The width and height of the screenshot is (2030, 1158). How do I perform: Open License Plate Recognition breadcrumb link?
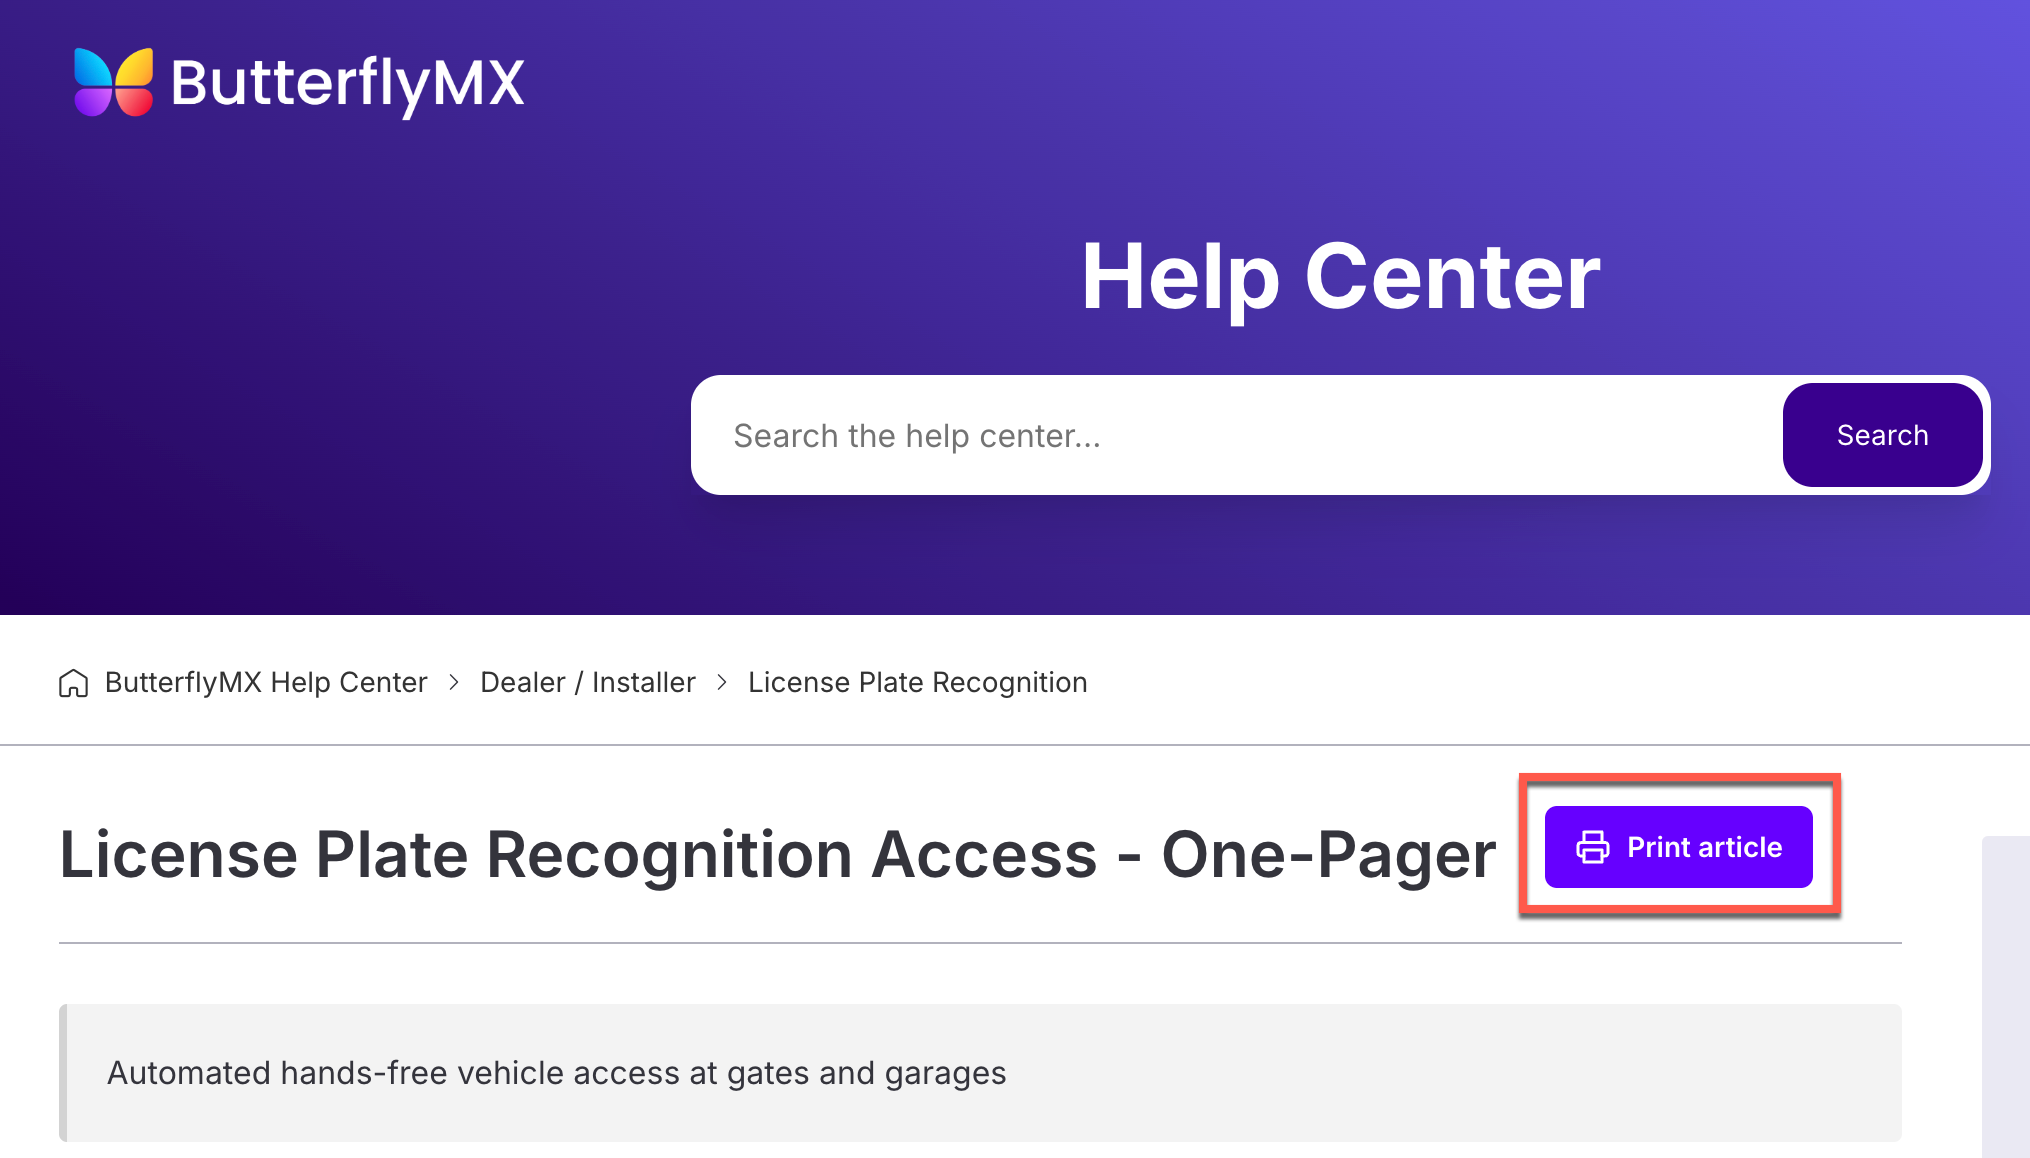[x=918, y=682]
